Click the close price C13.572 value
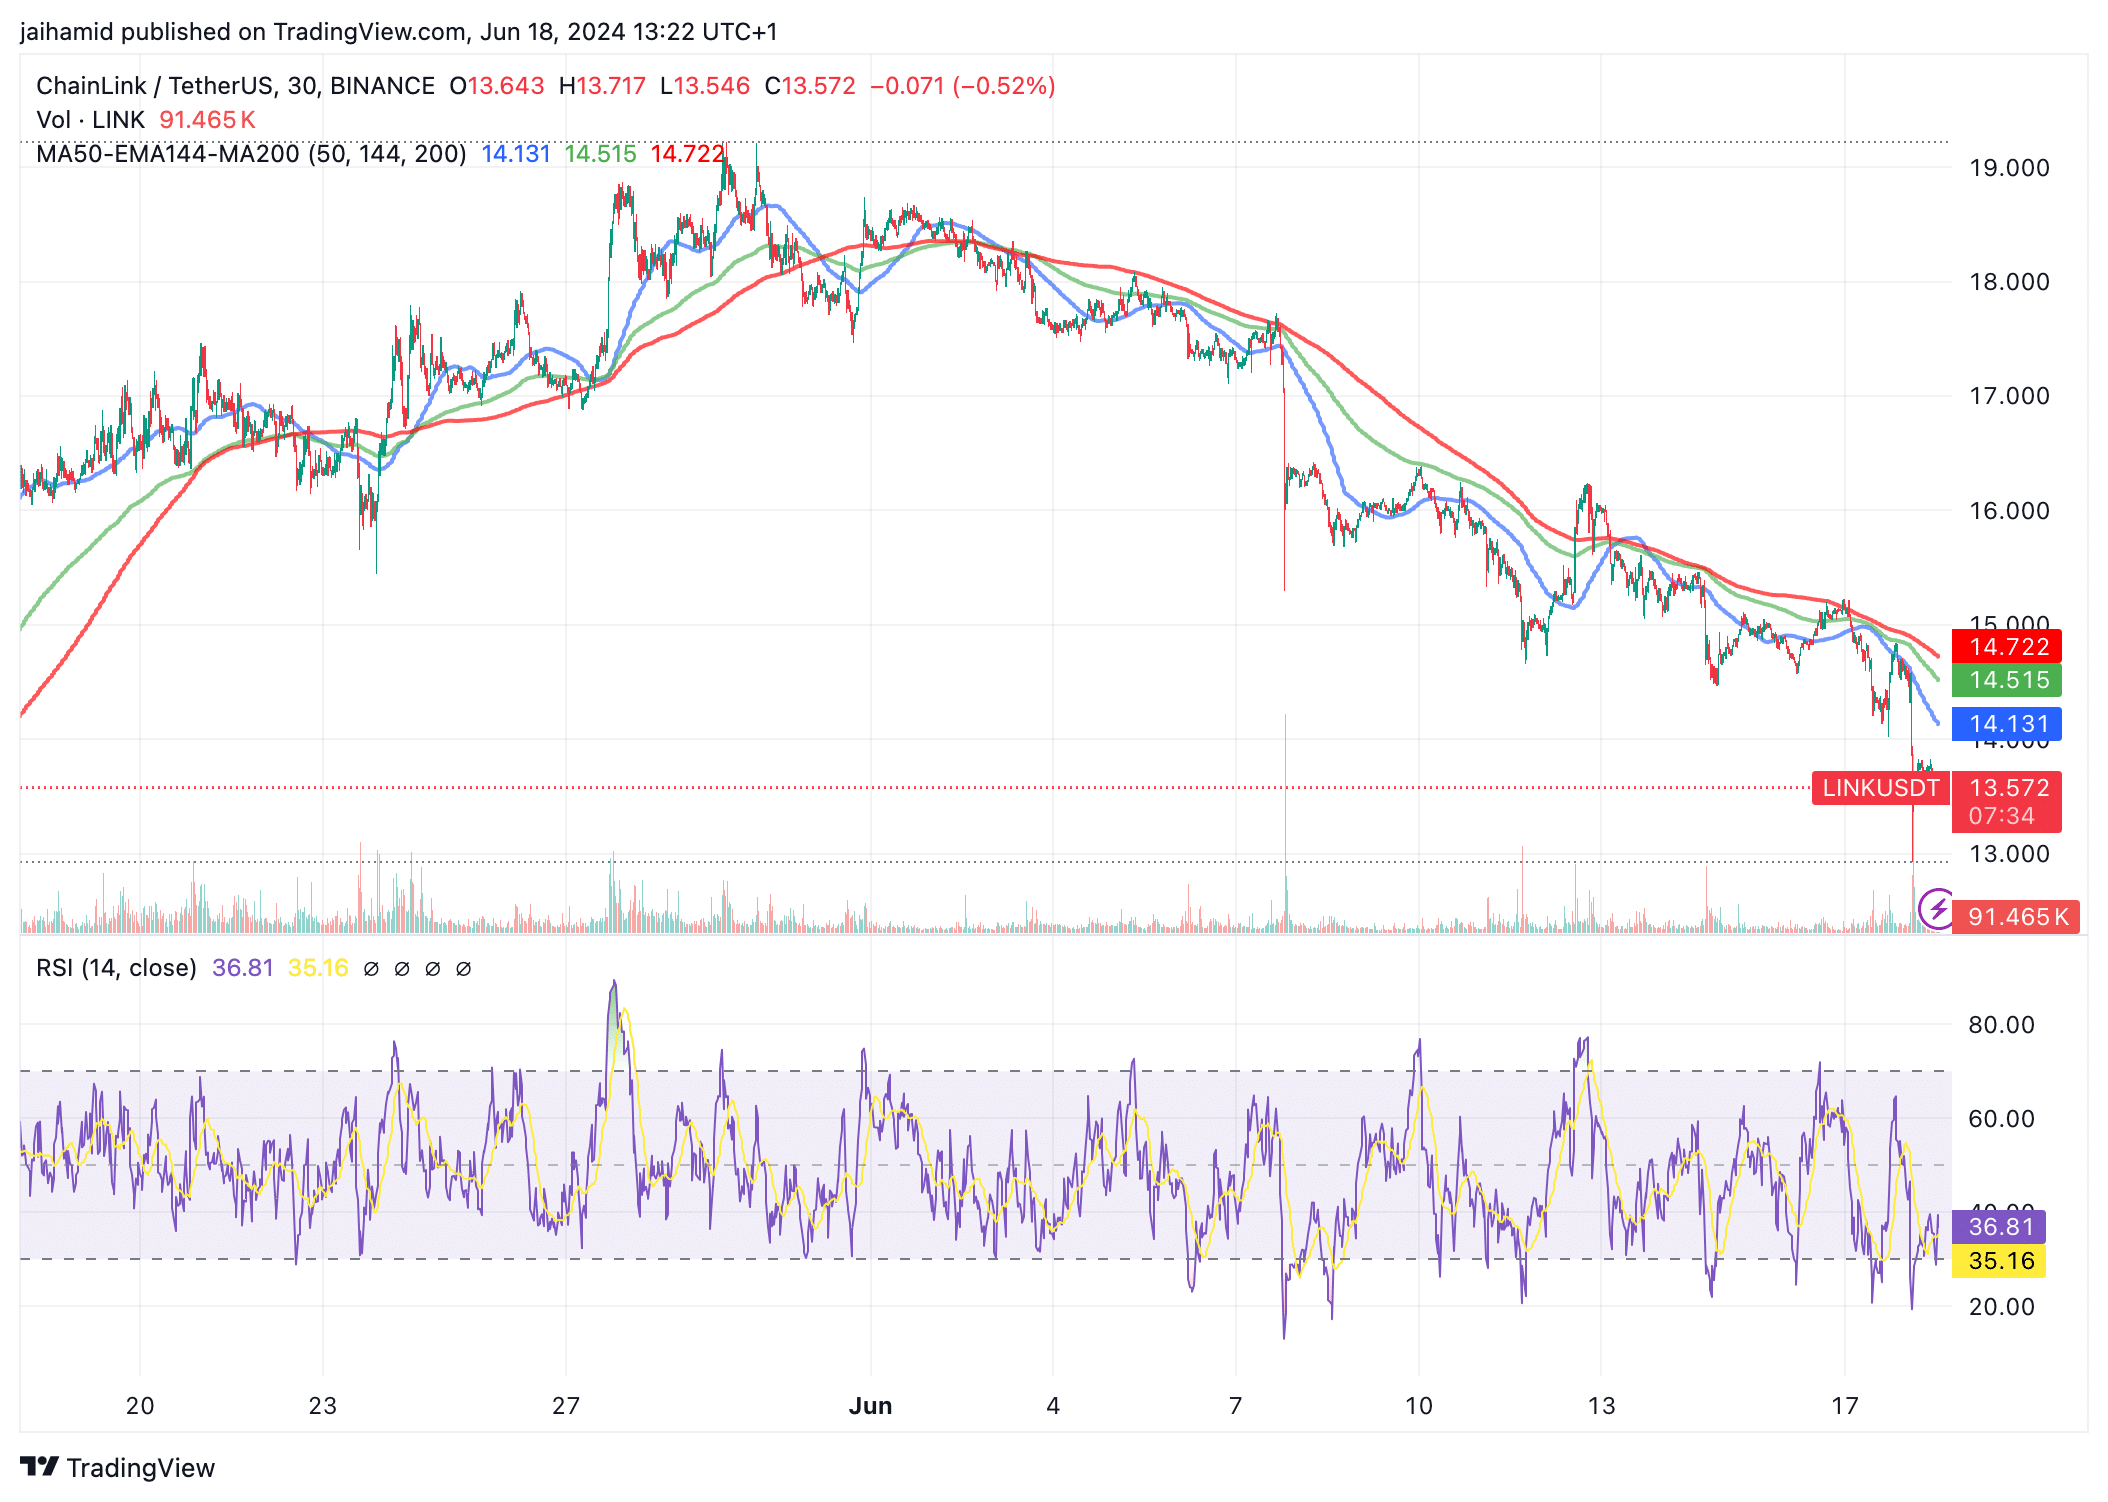 click(810, 86)
